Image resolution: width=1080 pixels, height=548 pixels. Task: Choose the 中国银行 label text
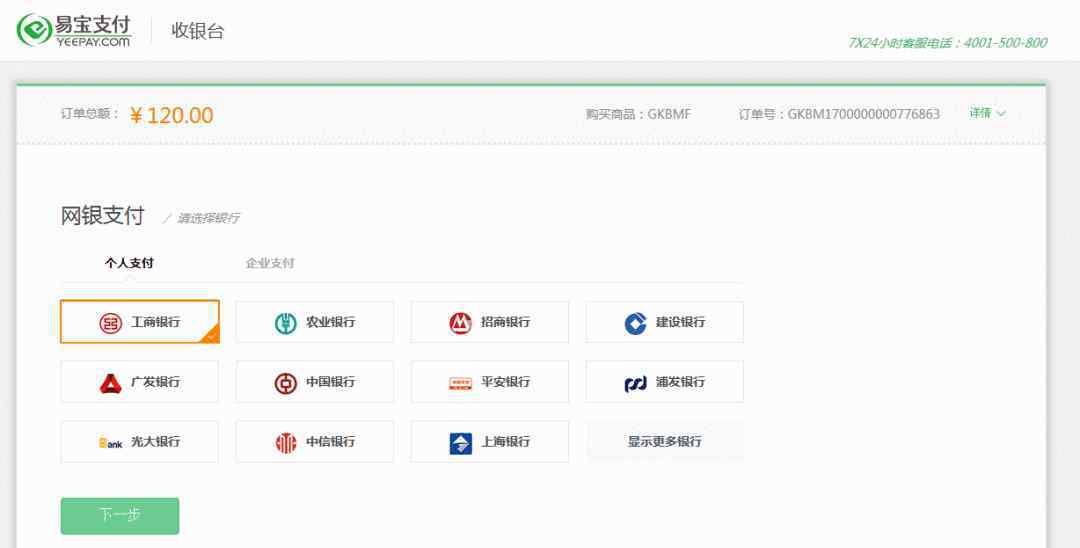(331, 381)
